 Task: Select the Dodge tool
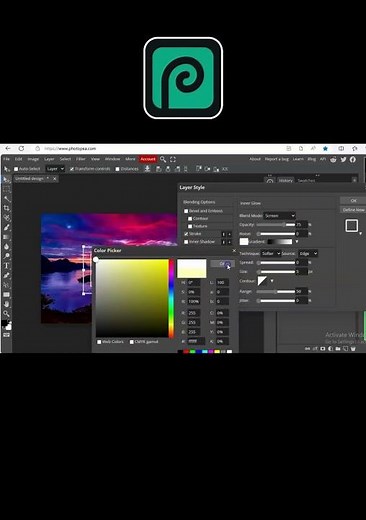[6, 256]
